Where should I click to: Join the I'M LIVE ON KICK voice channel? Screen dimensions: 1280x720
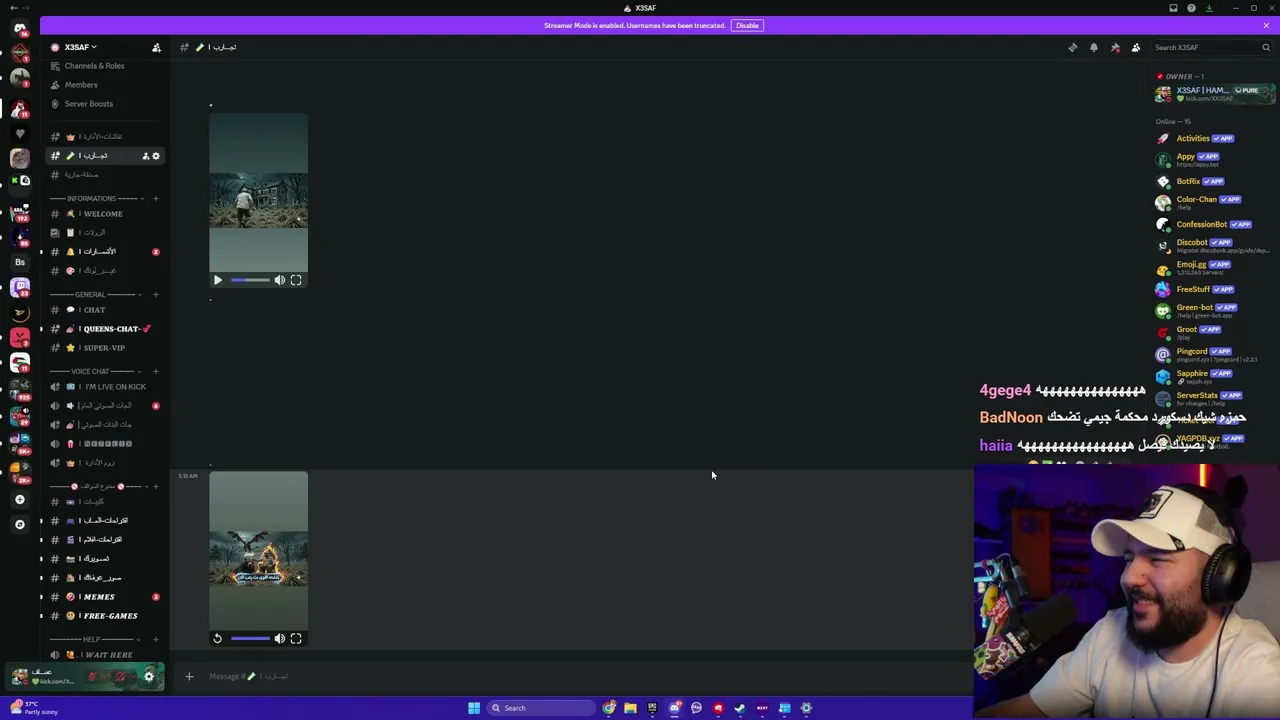tap(105, 387)
